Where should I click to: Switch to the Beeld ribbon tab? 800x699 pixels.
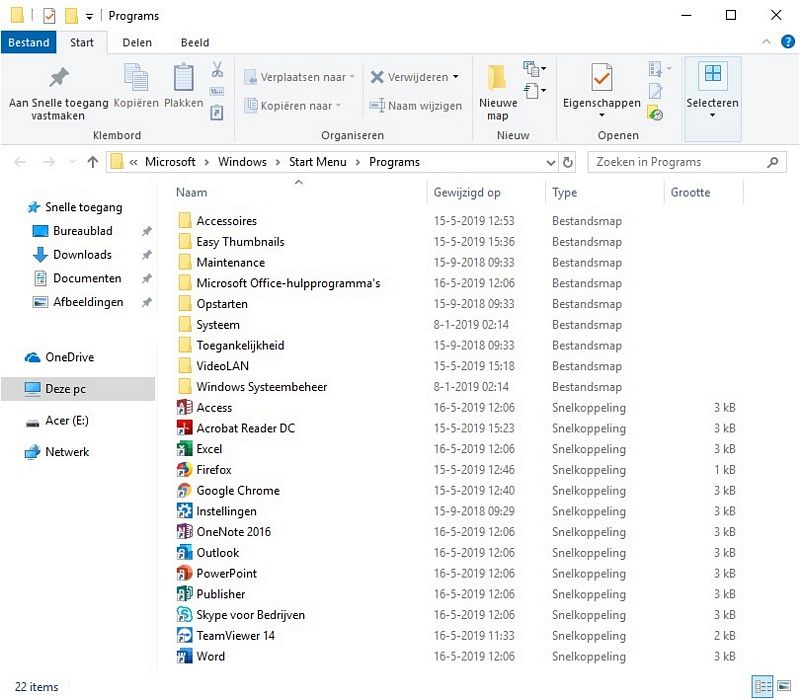(x=195, y=42)
